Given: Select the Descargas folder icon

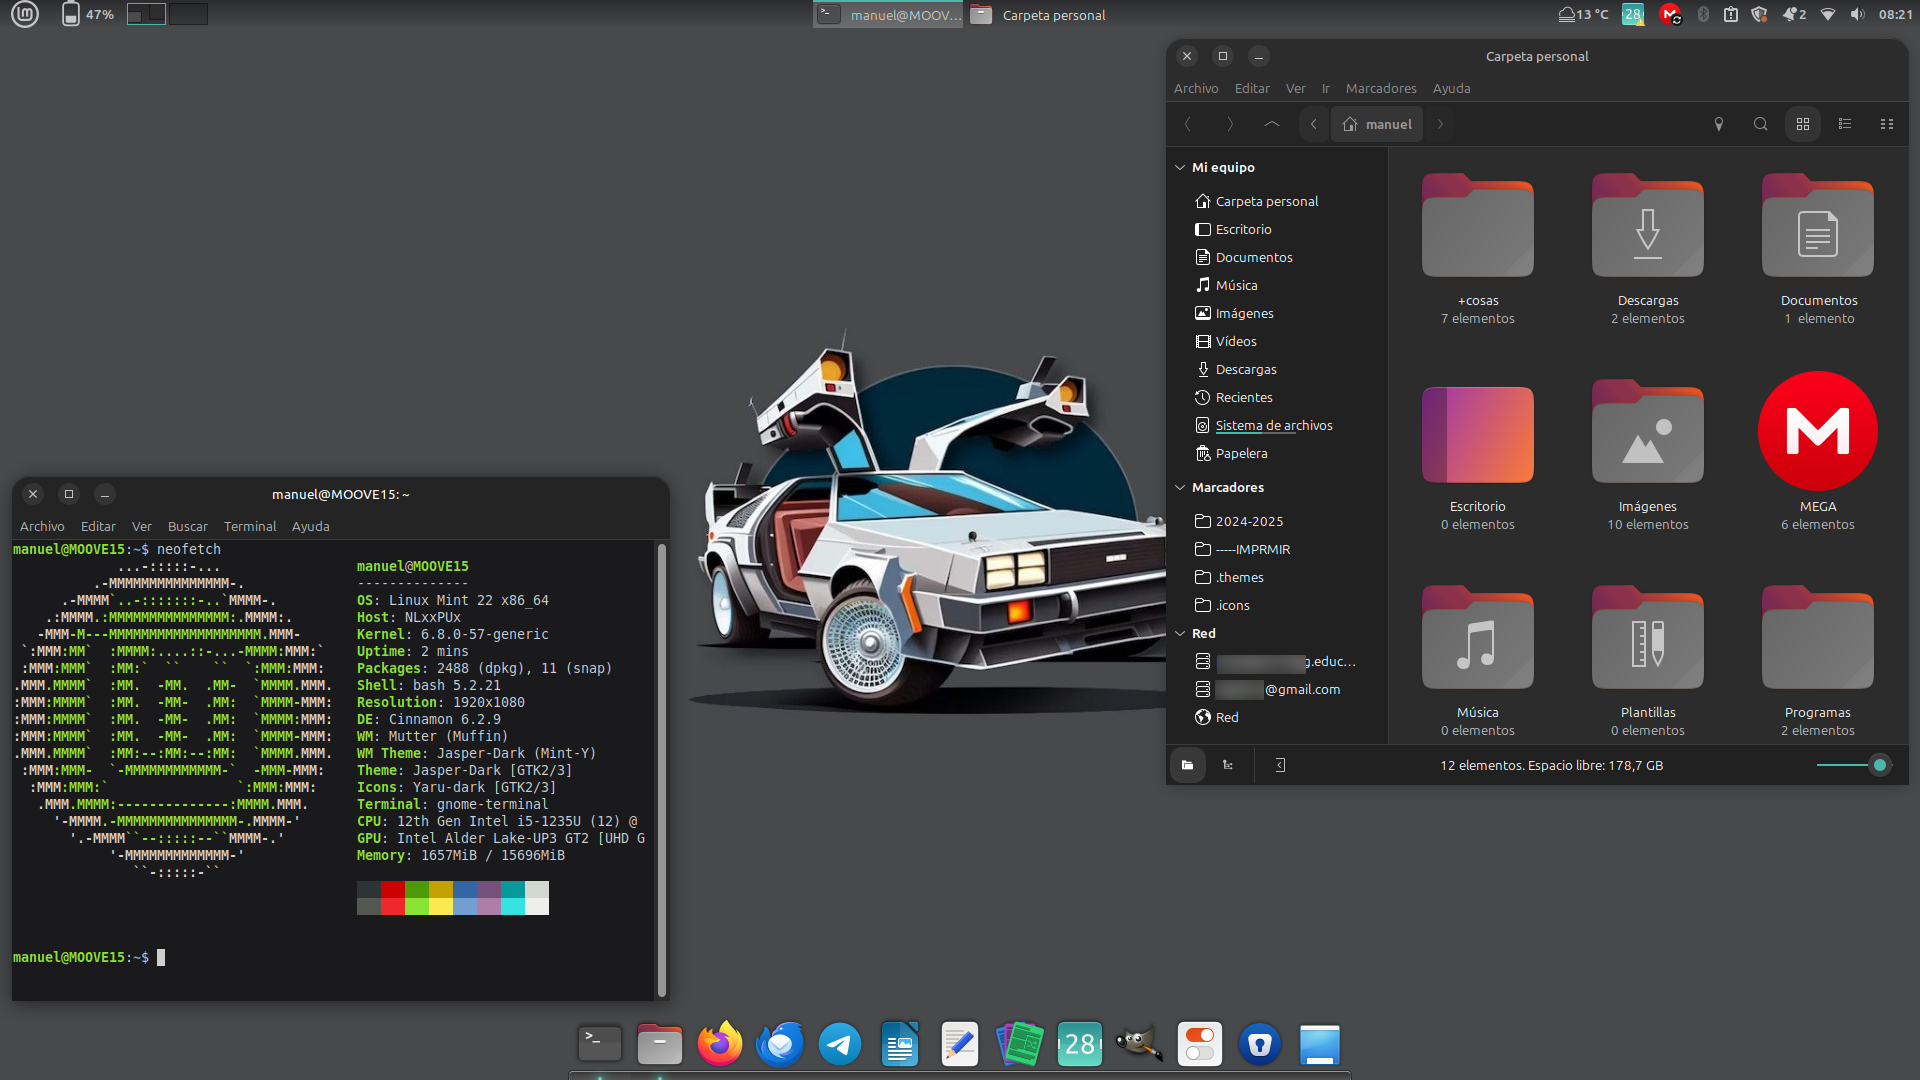Looking at the screenshot, I should [x=1648, y=228].
